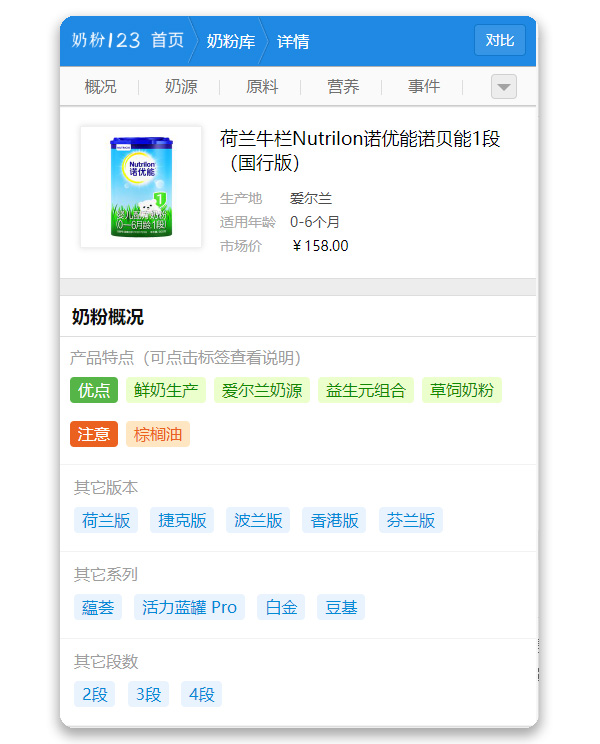600x744 pixels.
Task: Open the 棕榈油 warning tag
Action: point(157,434)
